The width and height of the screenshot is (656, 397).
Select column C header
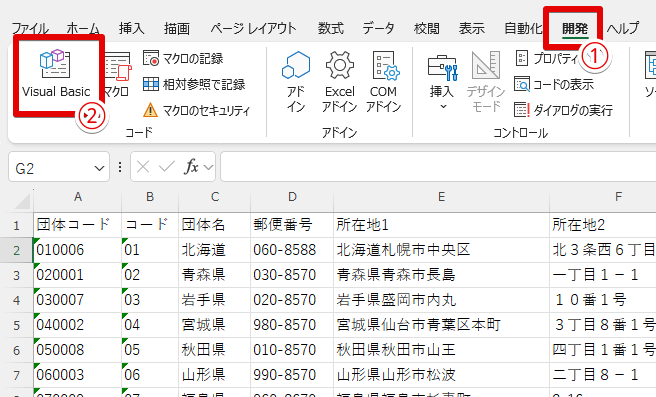(215, 197)
